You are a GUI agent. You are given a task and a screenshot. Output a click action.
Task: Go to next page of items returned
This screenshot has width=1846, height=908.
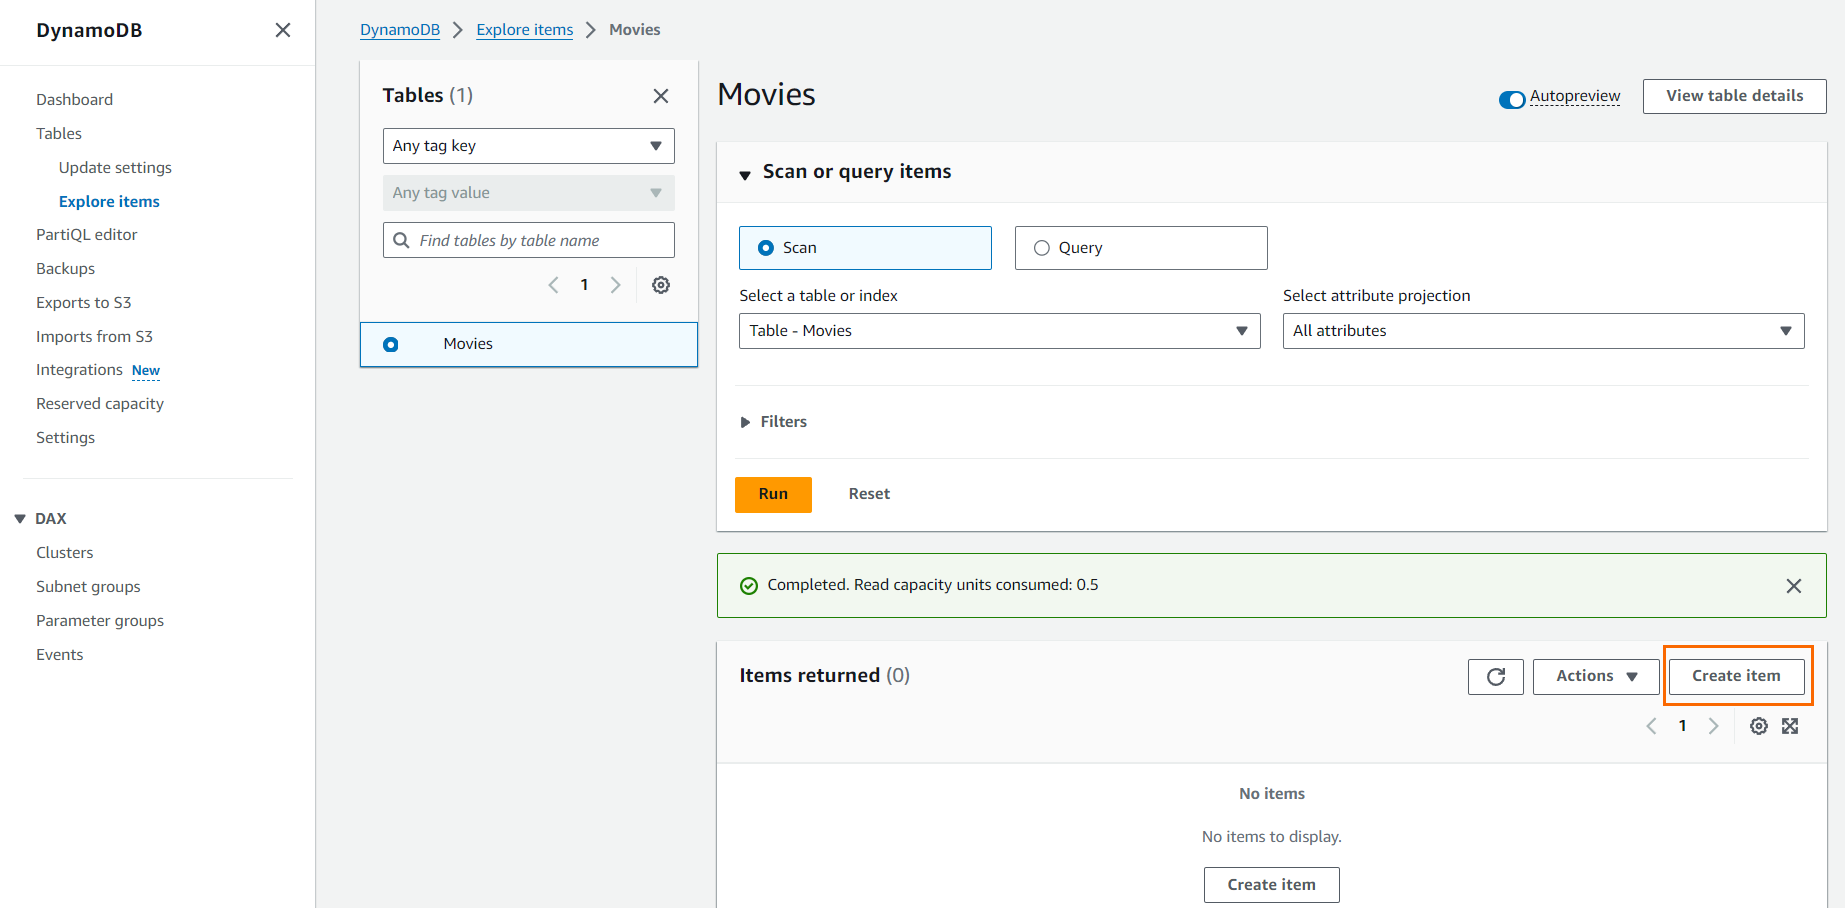click(1713, 726)
